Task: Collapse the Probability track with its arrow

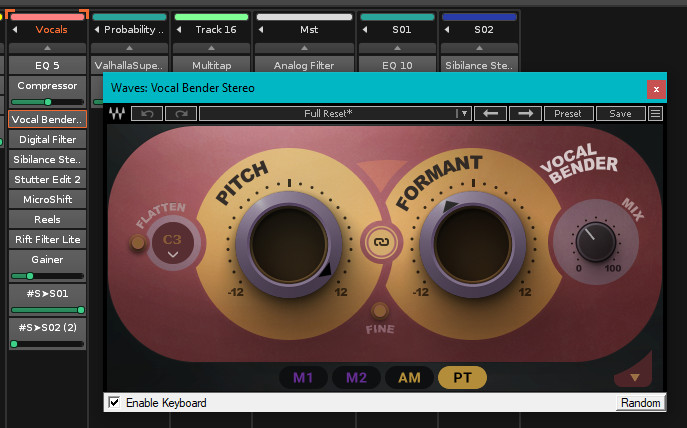Action: [x=97, y=29]
